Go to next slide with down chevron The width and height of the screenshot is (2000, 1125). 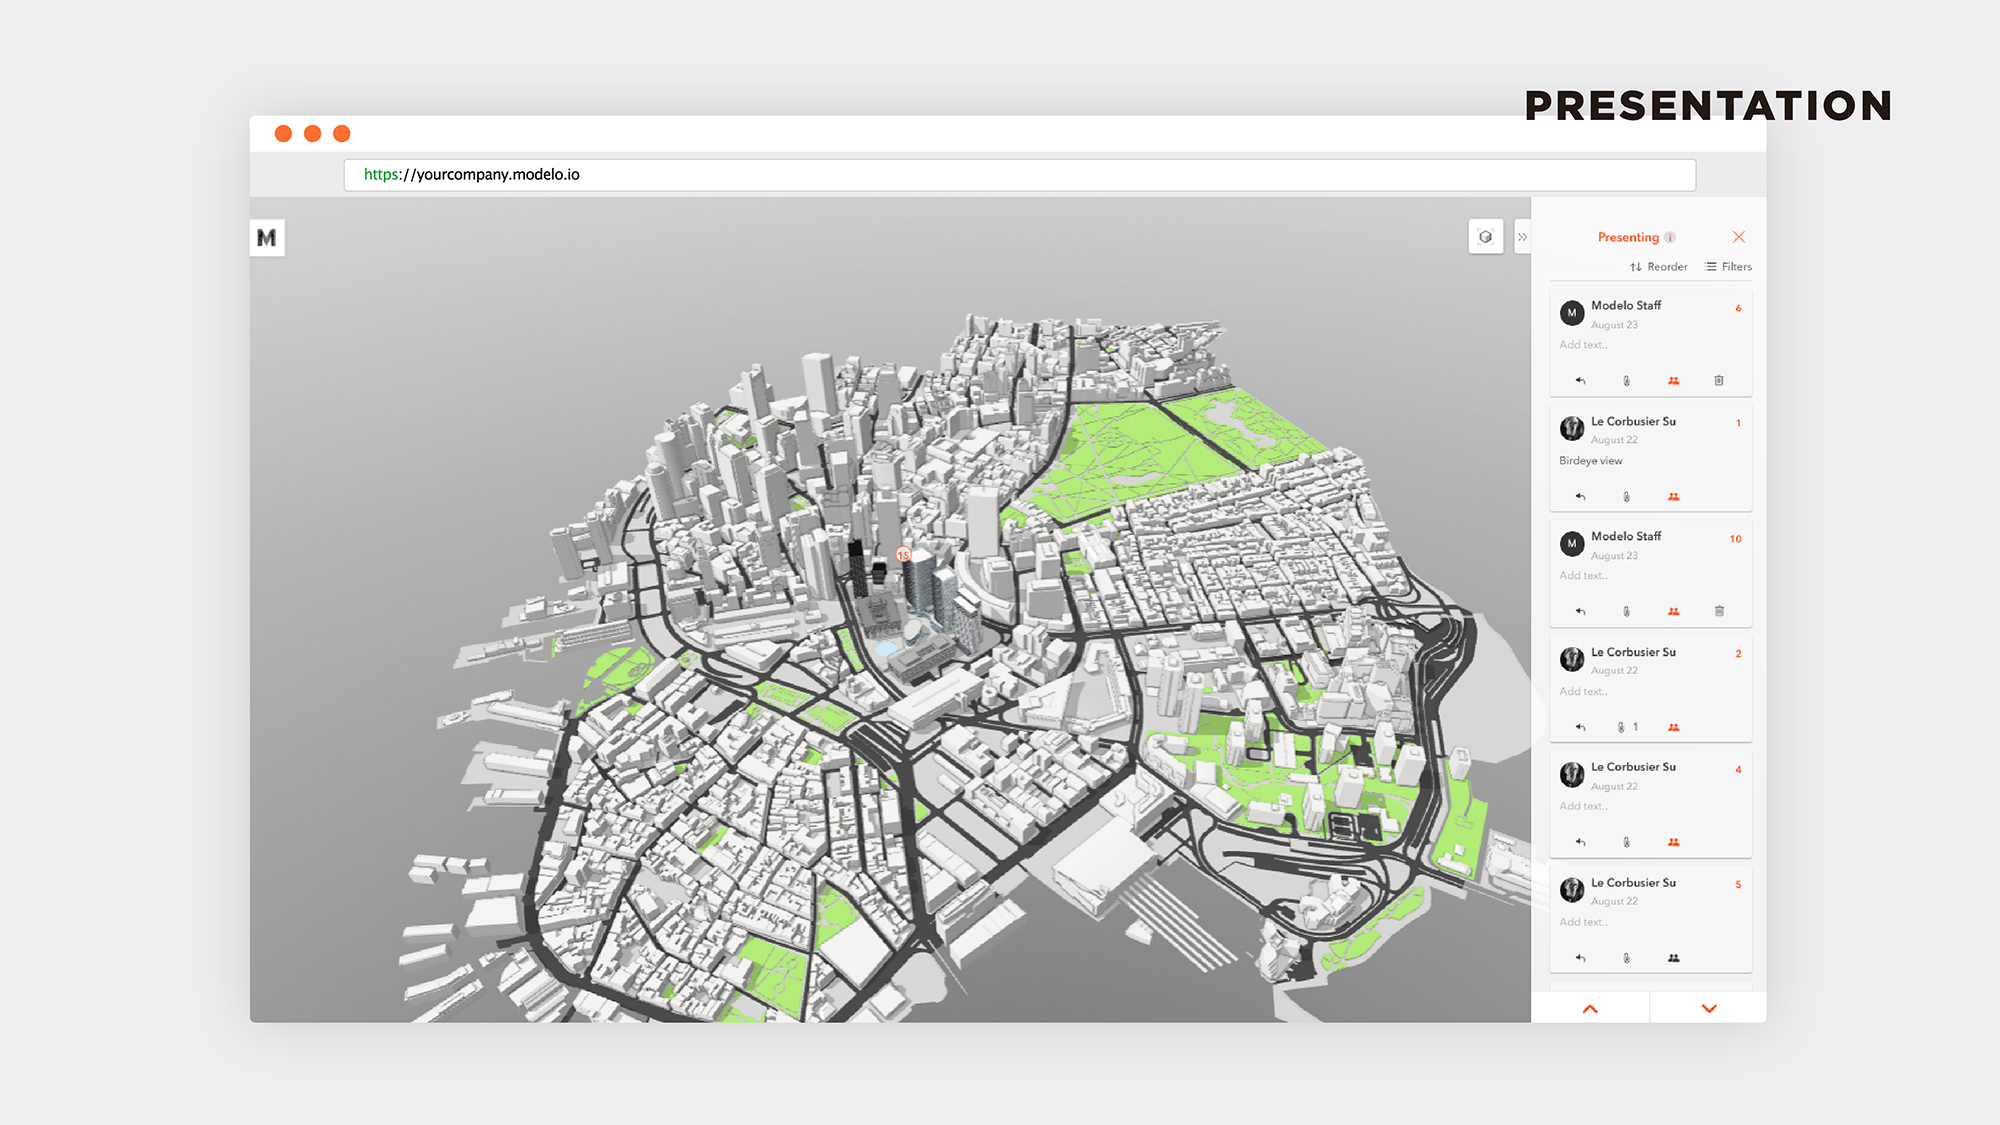pyautogui.click(x=1709, y=1009)
